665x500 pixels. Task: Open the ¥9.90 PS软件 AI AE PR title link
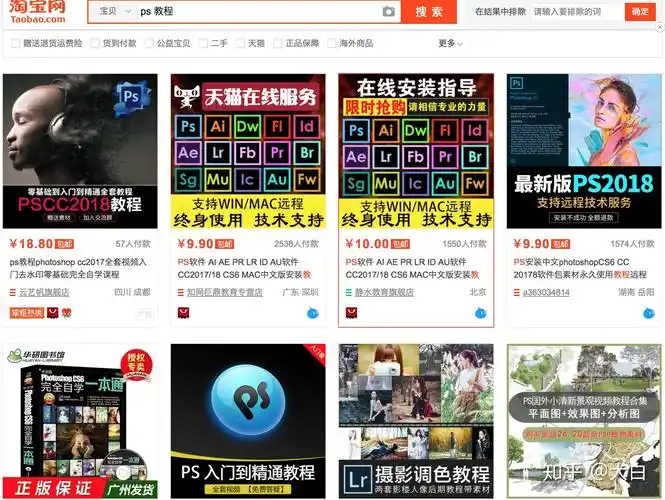pos(244,268)
